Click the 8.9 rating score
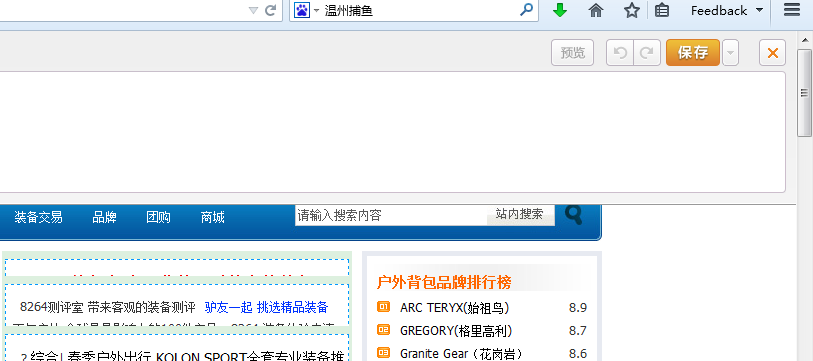Screen dimensions: 813x361 [x=578, y=308]
